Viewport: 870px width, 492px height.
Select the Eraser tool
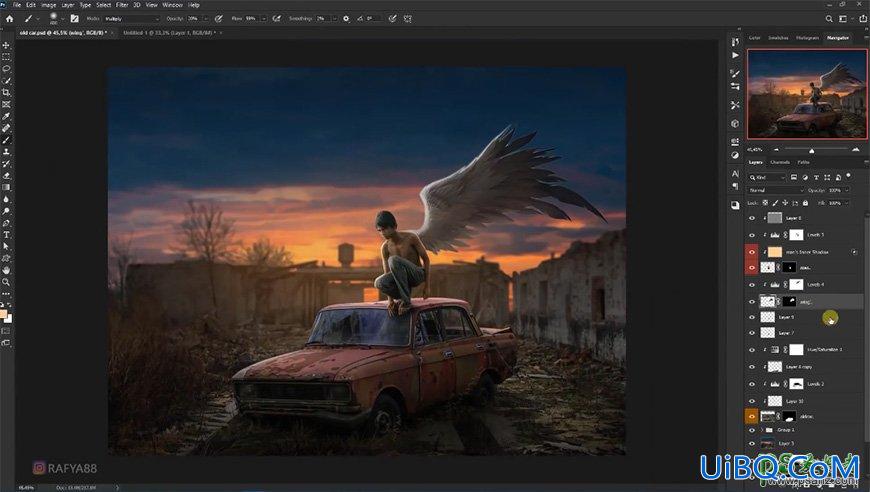pyautogui.click(x=6, y=175)
